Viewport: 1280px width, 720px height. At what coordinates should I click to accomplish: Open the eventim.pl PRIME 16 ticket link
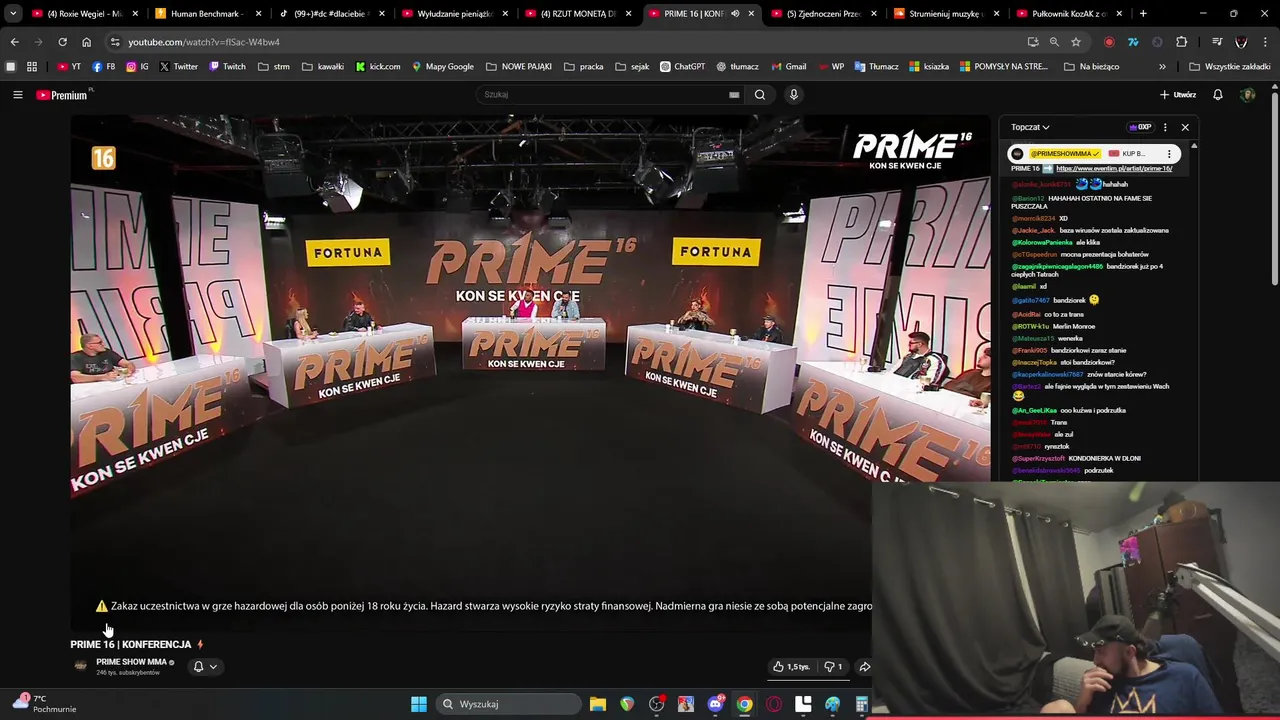pyautogui.click(x=1114, y=169)
